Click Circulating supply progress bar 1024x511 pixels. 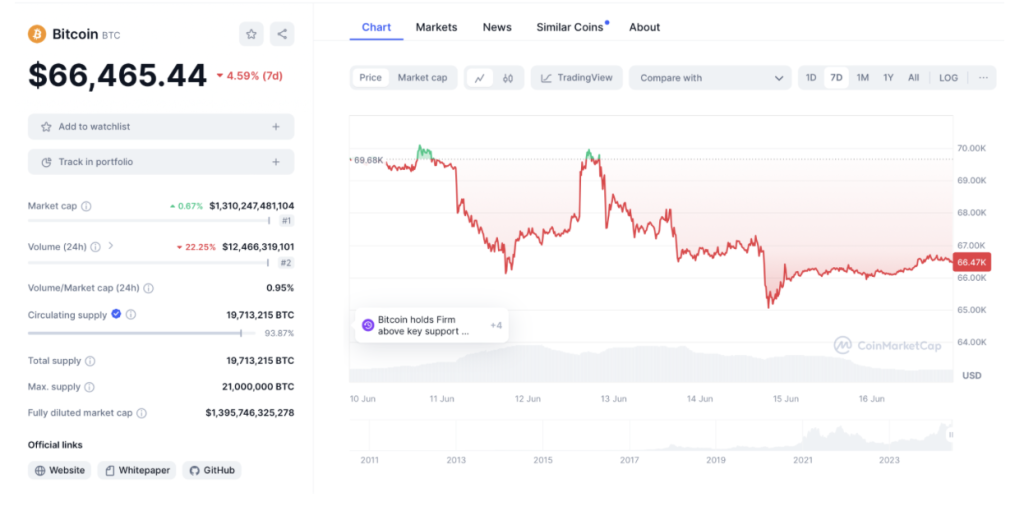click(x=142, y=333)
